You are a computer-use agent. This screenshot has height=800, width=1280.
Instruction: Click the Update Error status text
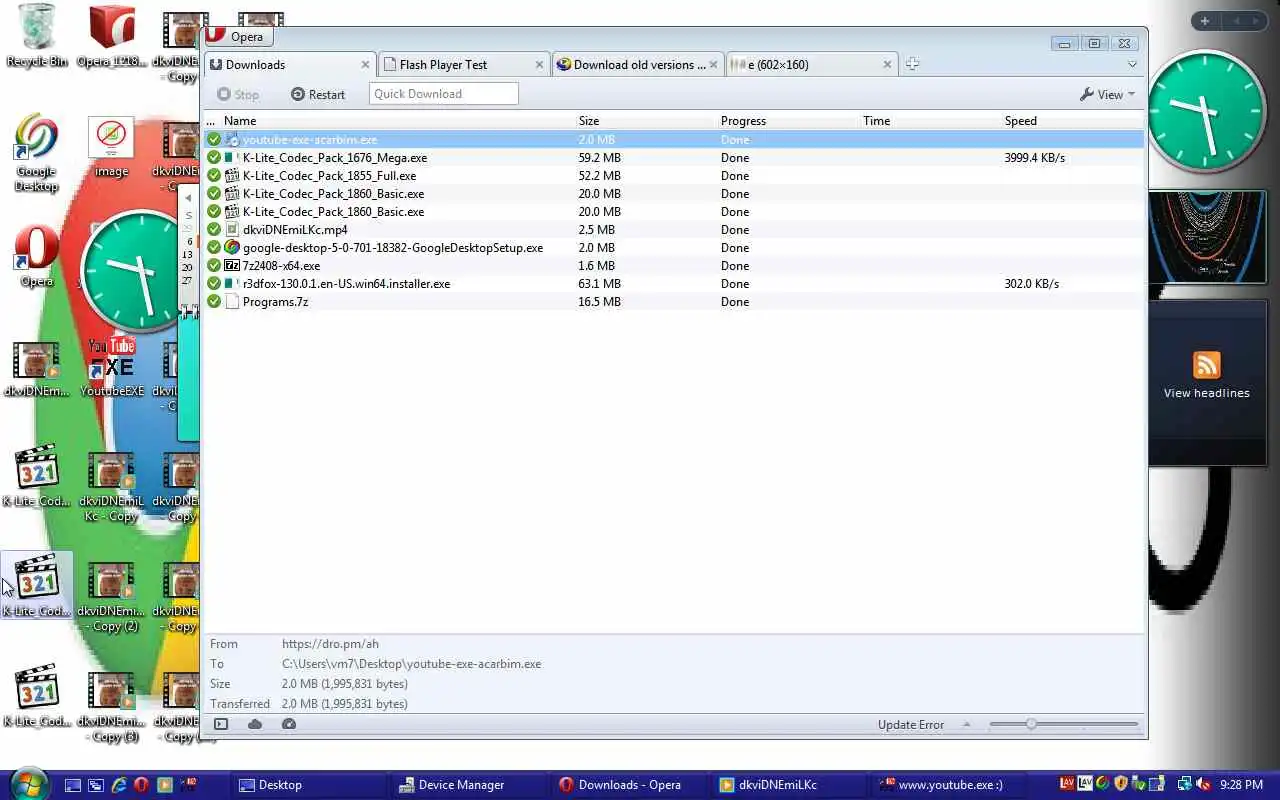click(x=911, y=725)
